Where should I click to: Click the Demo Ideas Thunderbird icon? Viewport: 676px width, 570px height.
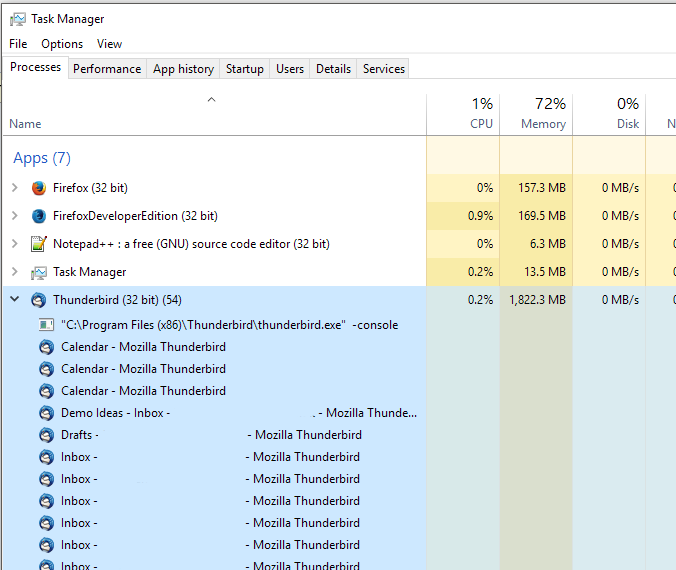coord(46,413)
